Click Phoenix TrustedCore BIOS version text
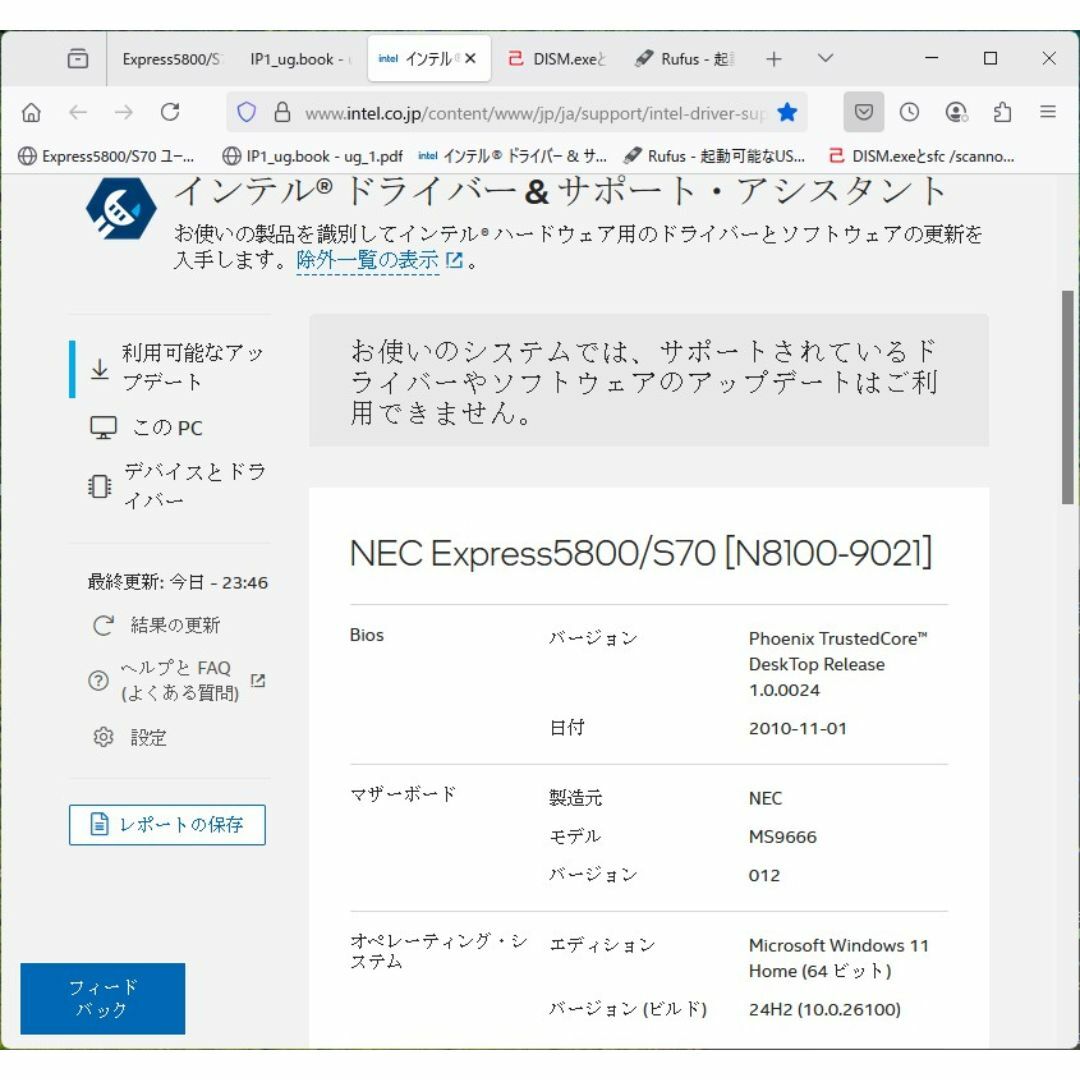1080x1080 pixels. click(x=838, y=664)
